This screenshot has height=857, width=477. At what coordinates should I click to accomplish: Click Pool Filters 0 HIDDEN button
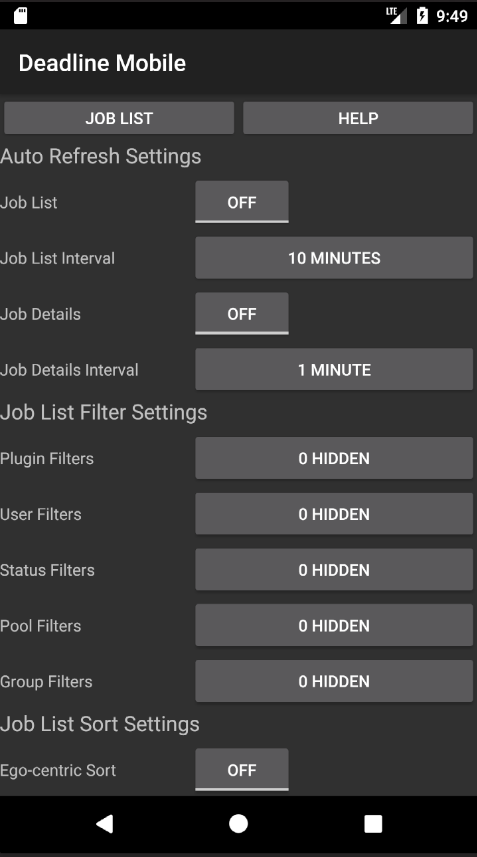pos(334,625)
